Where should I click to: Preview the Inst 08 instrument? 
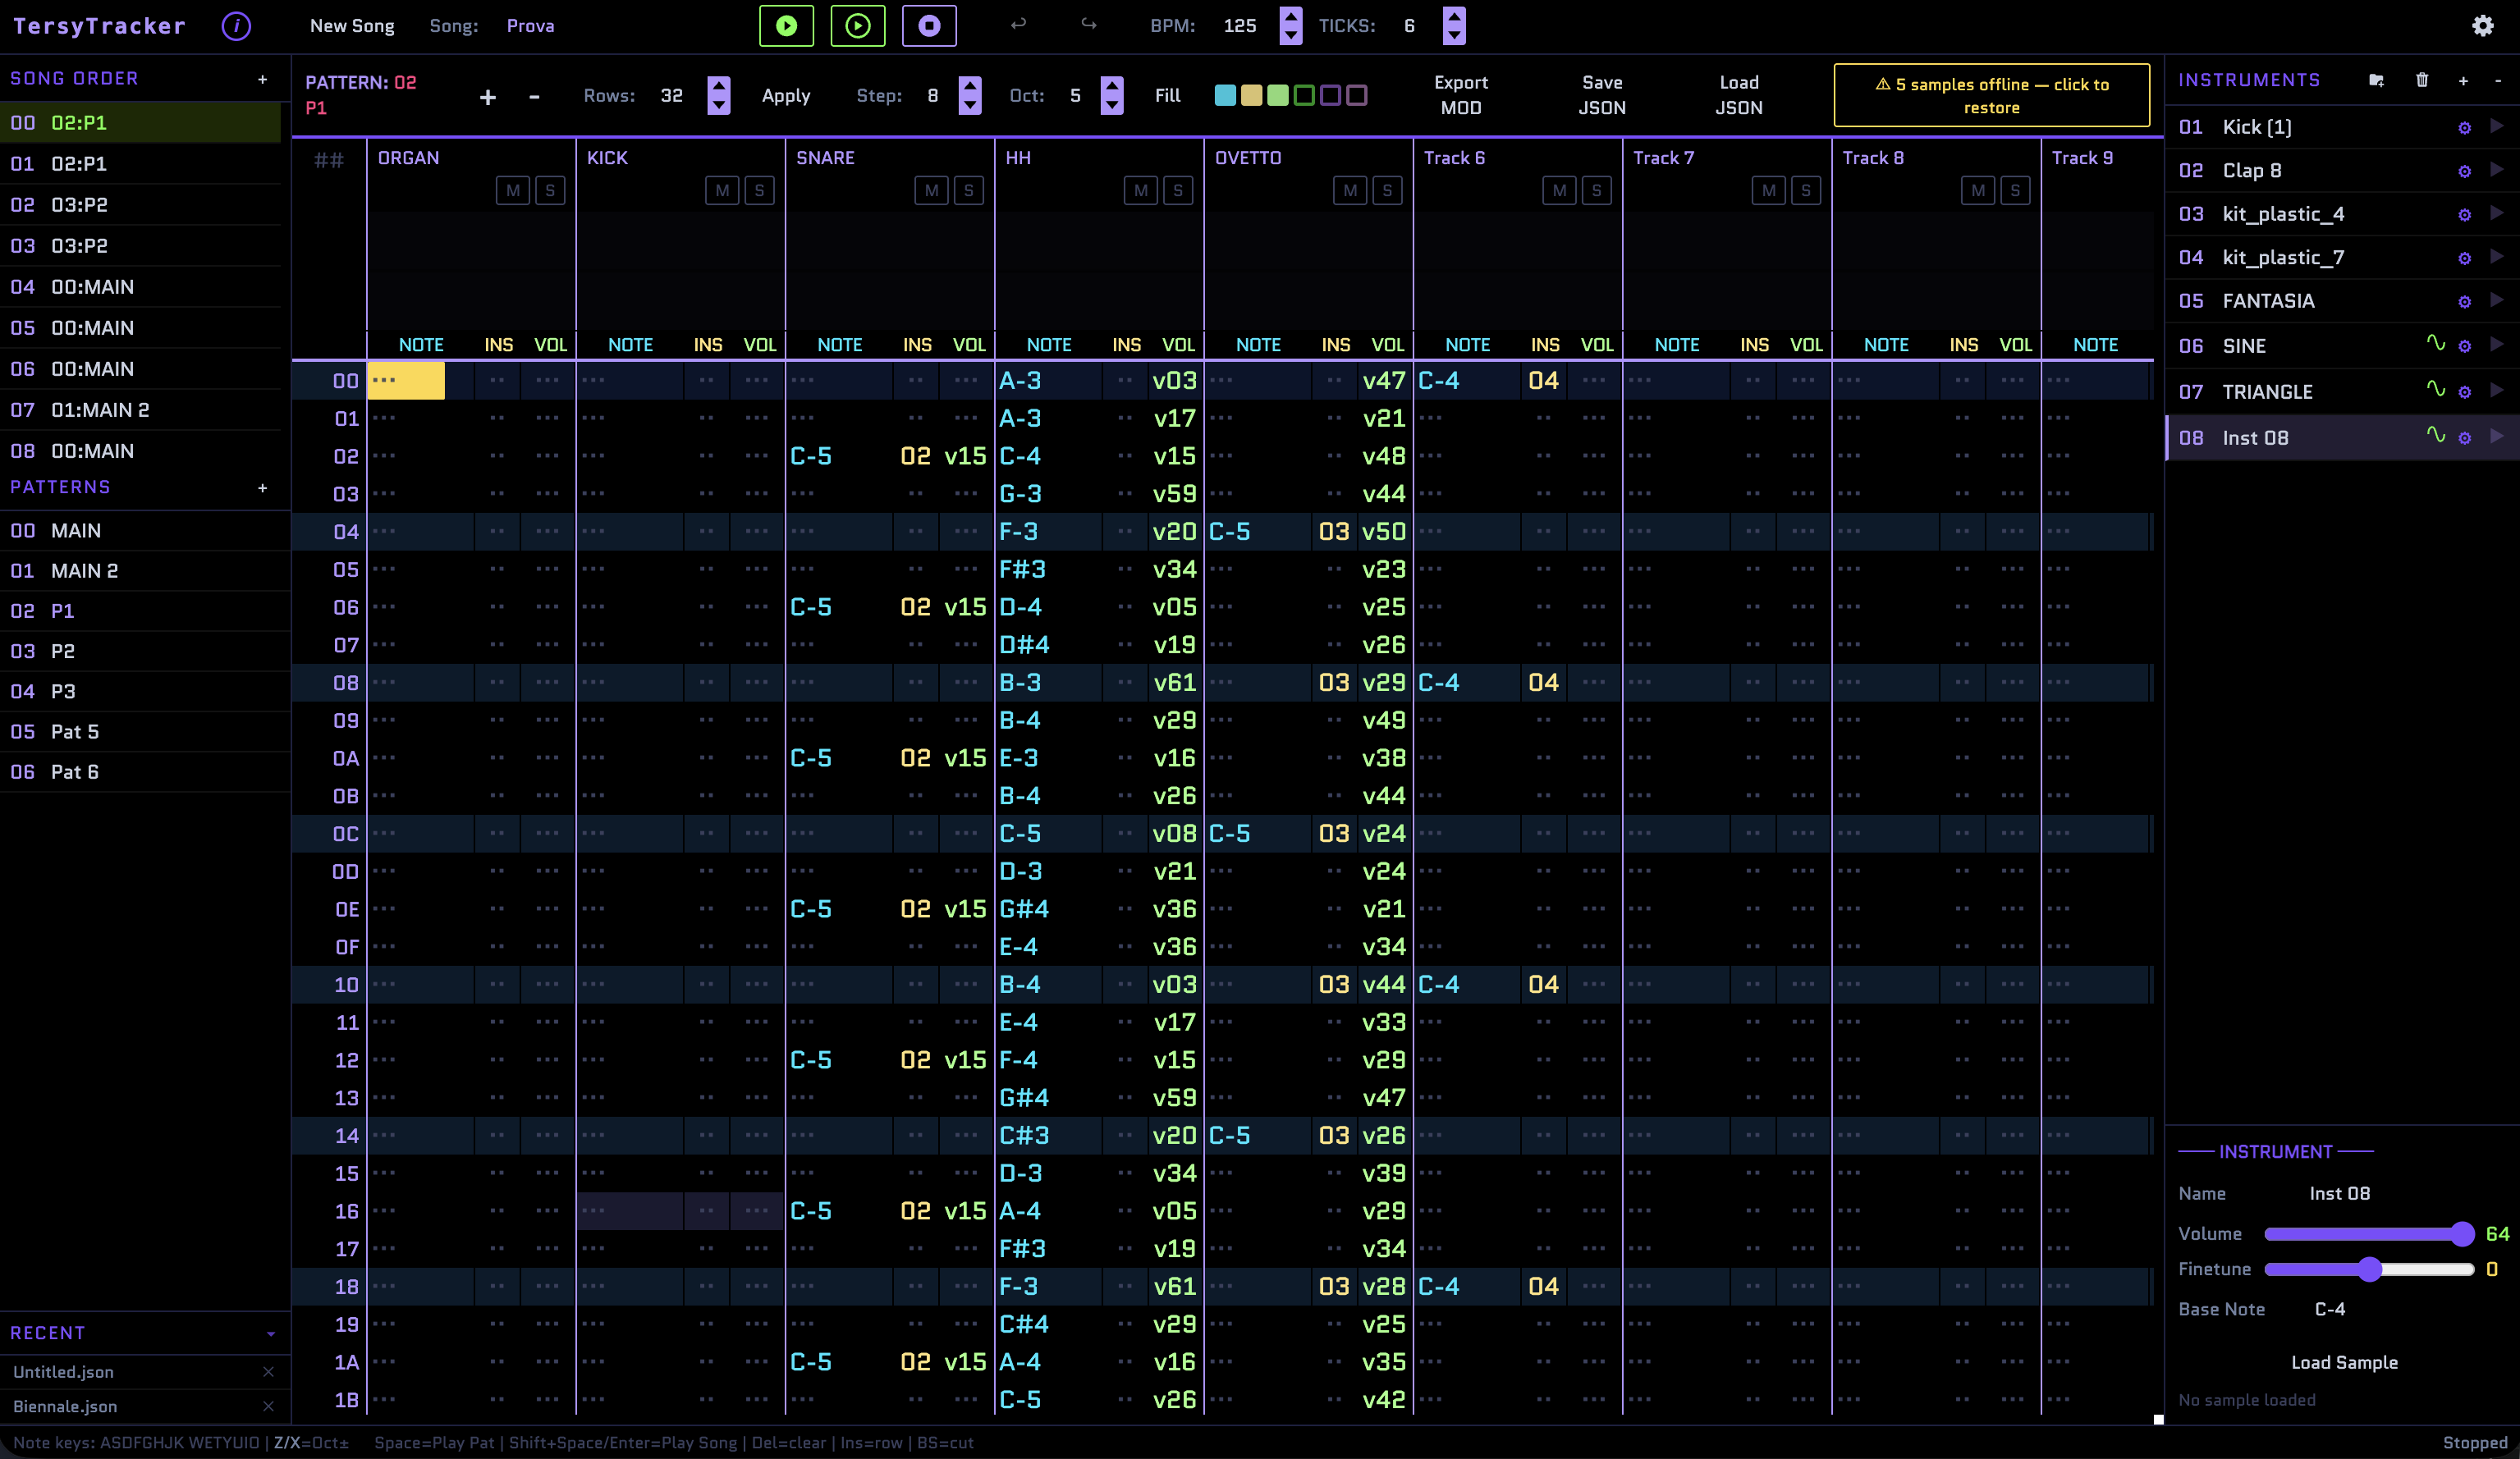pos(2496,436)
